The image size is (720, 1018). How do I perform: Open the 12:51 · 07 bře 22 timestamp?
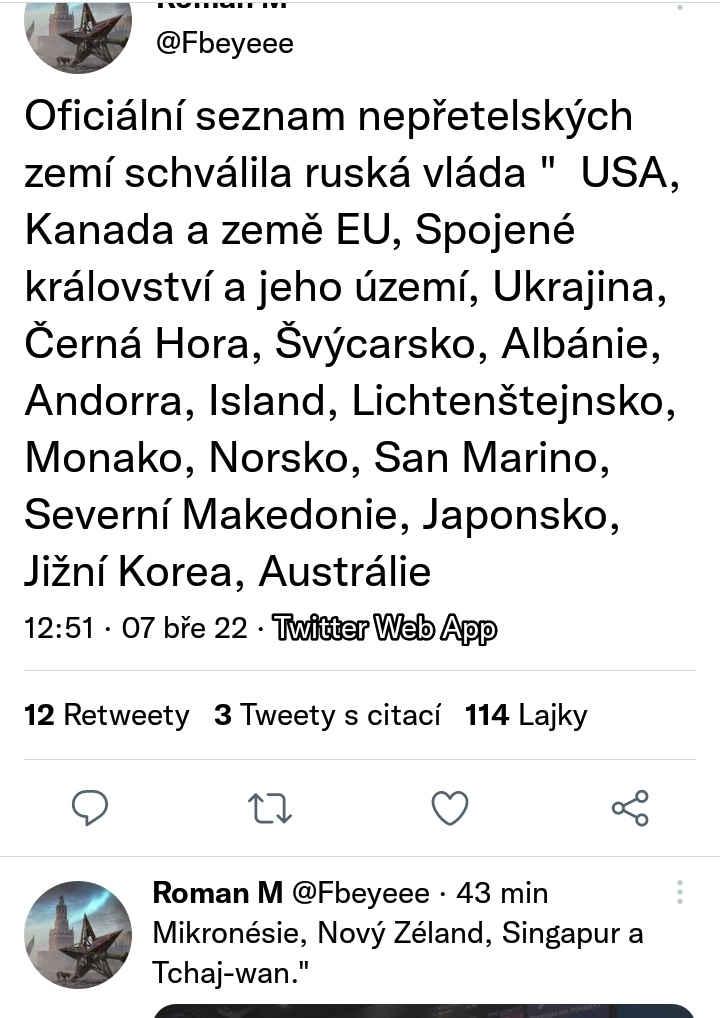135,629
